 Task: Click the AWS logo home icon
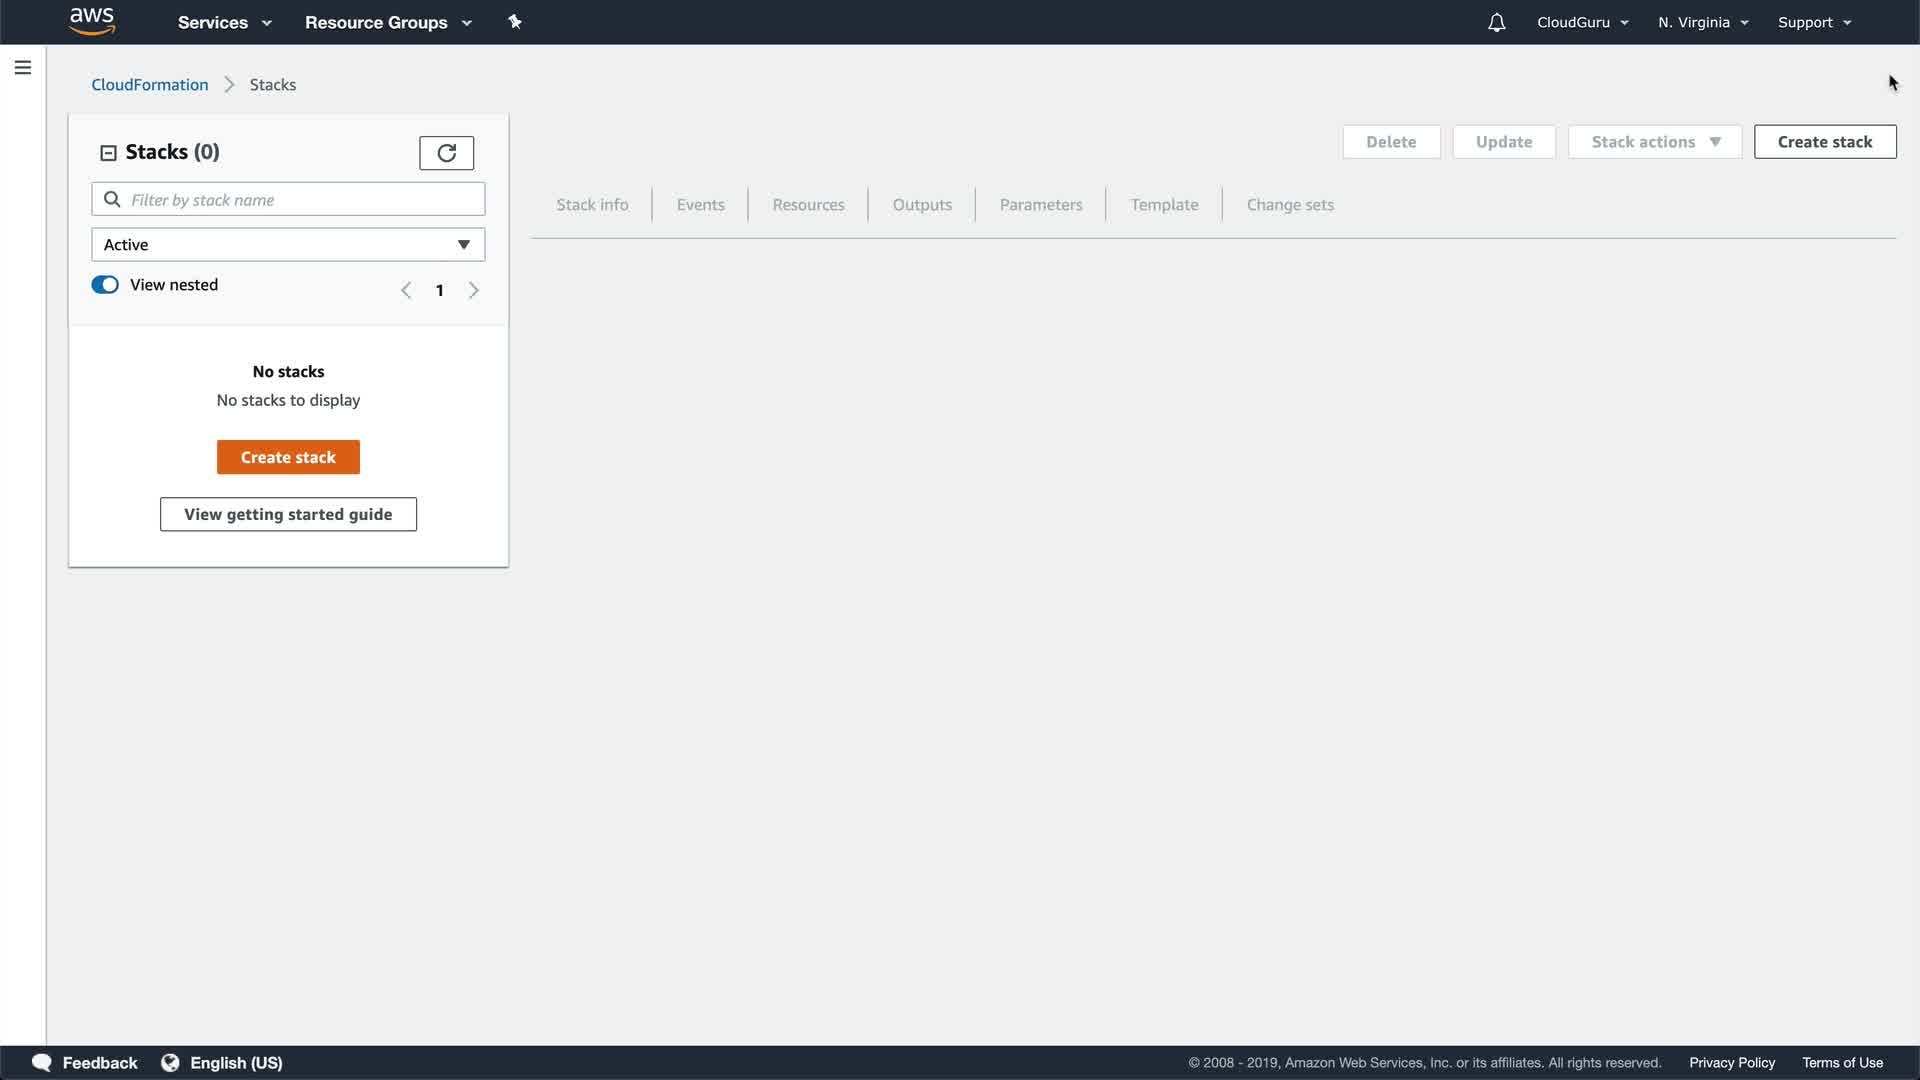[x=92, y=21]
